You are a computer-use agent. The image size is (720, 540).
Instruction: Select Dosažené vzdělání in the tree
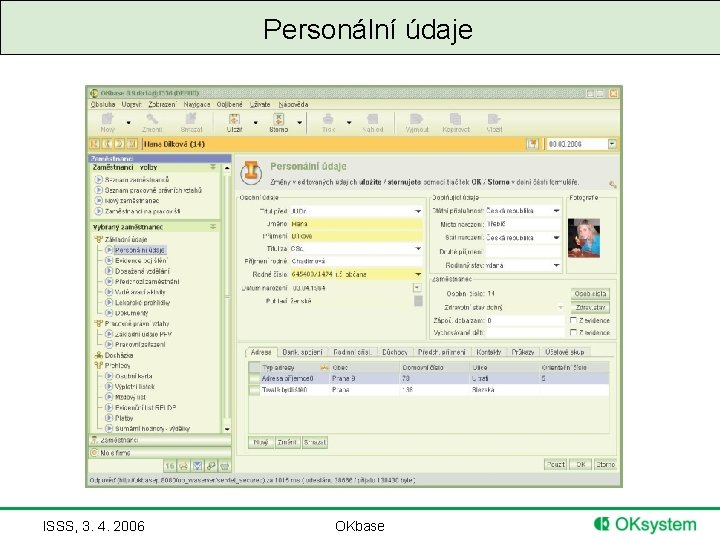tap(142, 271)
